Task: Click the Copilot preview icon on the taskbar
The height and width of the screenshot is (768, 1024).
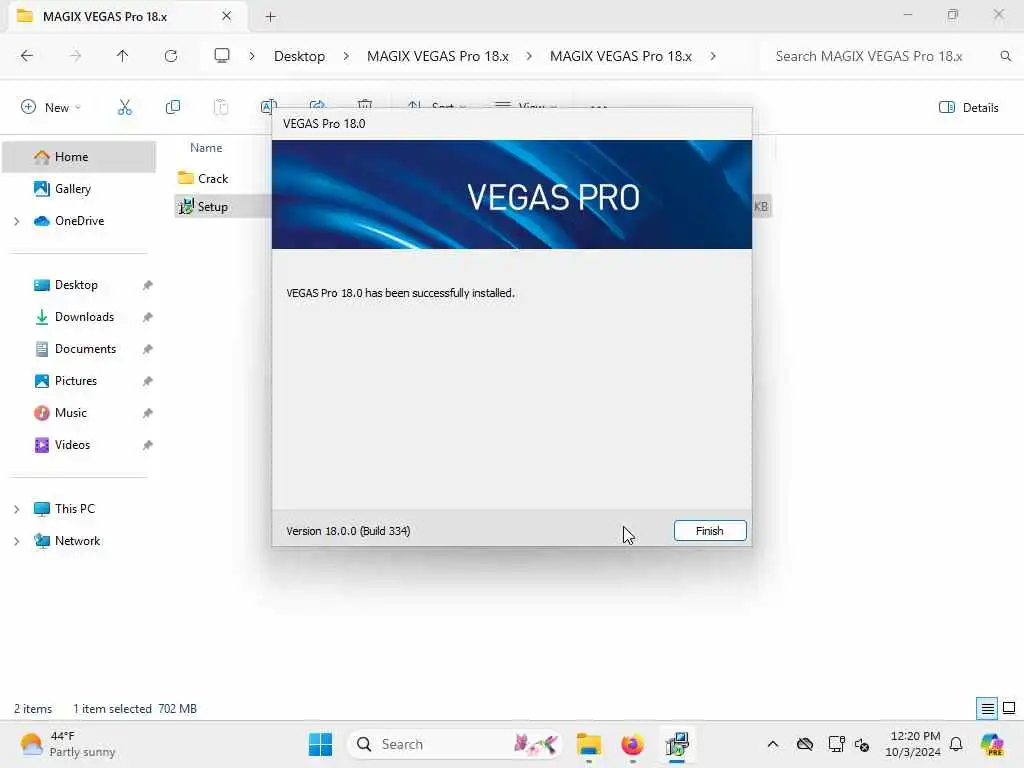Action: pos(992,744)
